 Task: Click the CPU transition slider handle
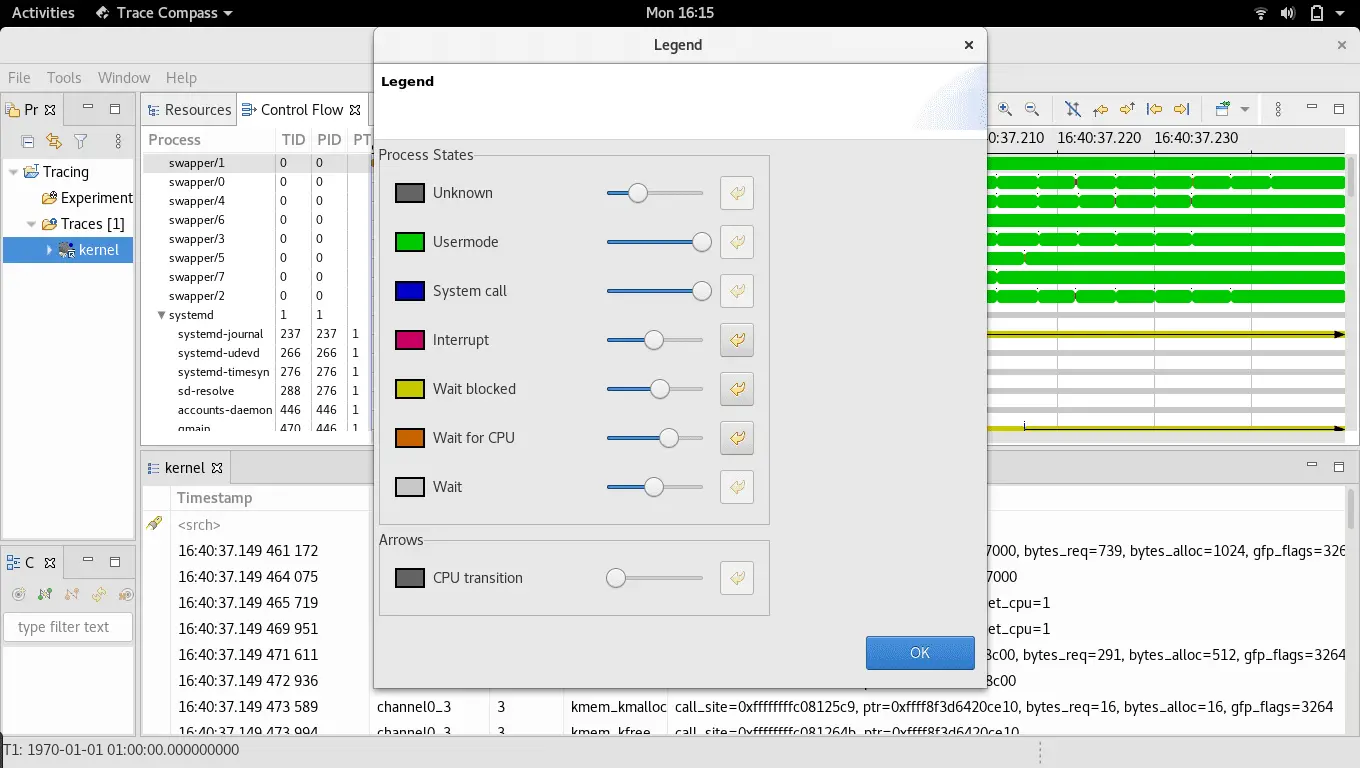click(616, 578)
